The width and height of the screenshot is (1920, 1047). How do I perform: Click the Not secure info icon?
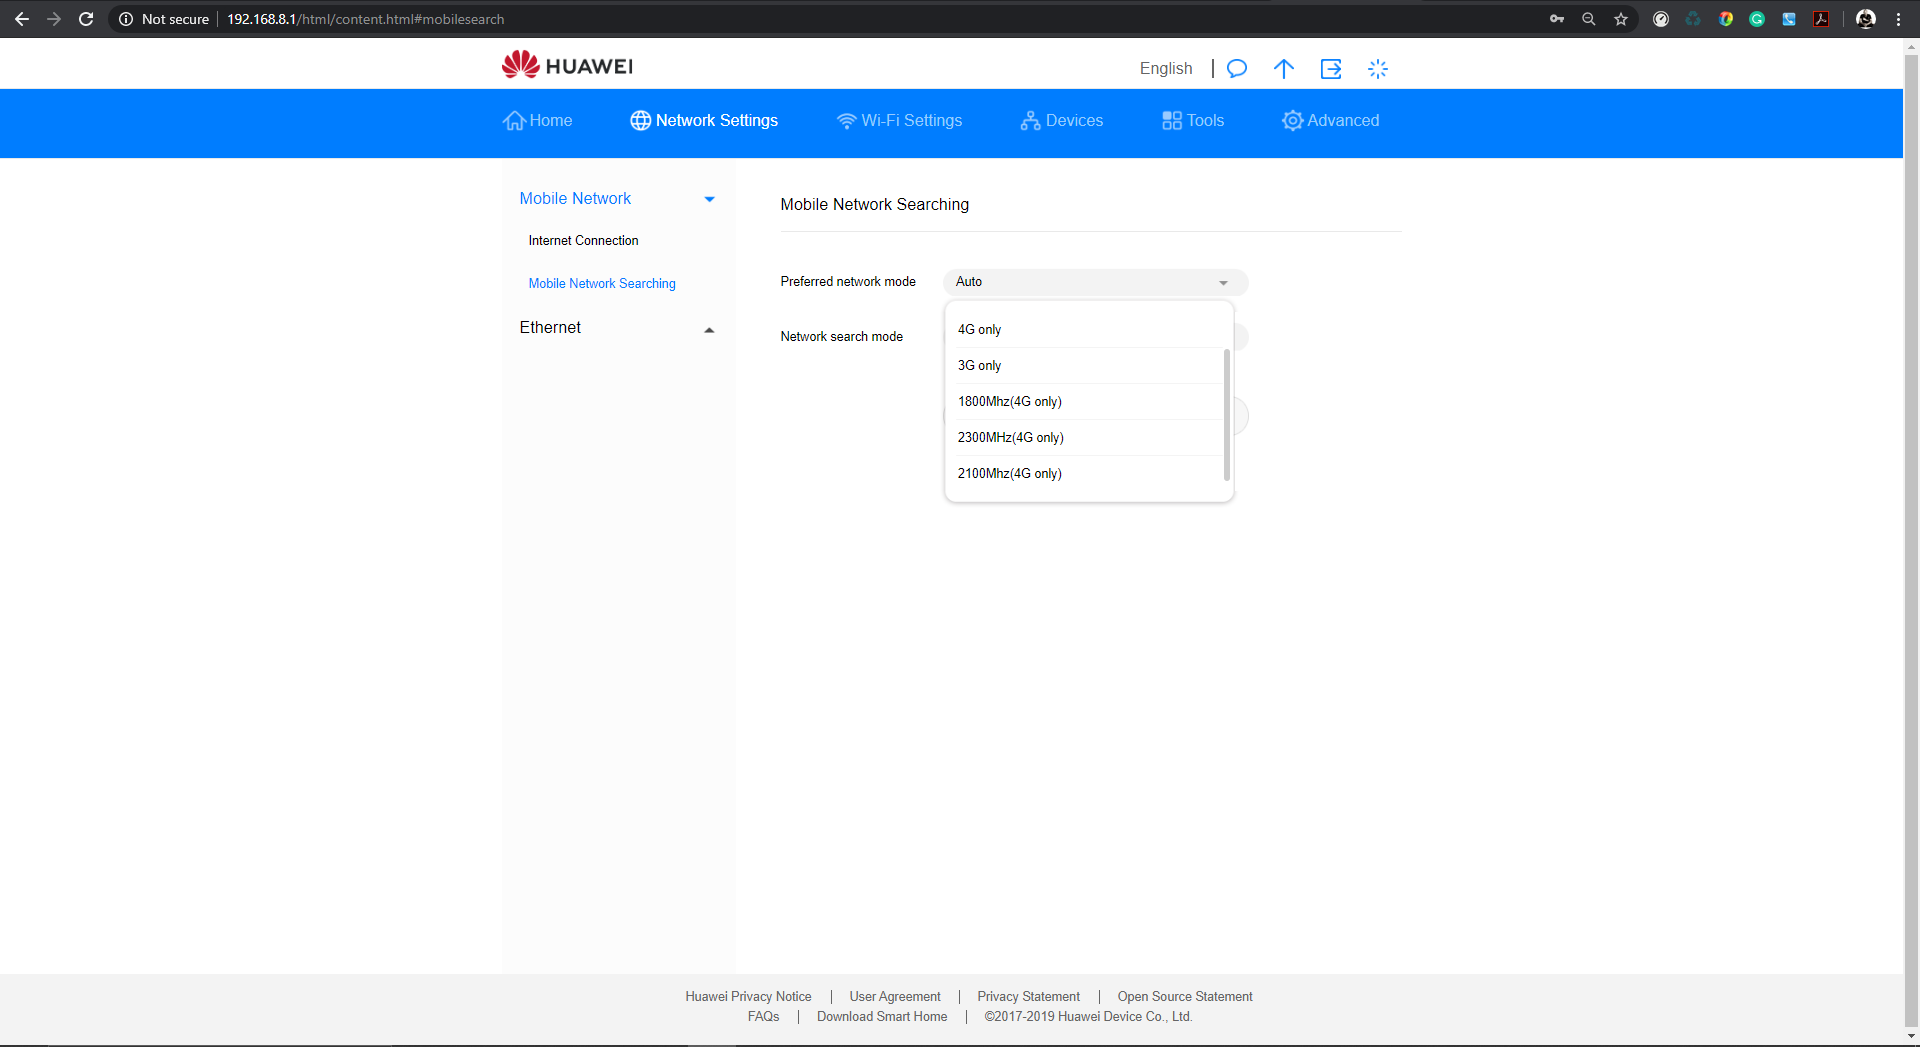(126, 19)
